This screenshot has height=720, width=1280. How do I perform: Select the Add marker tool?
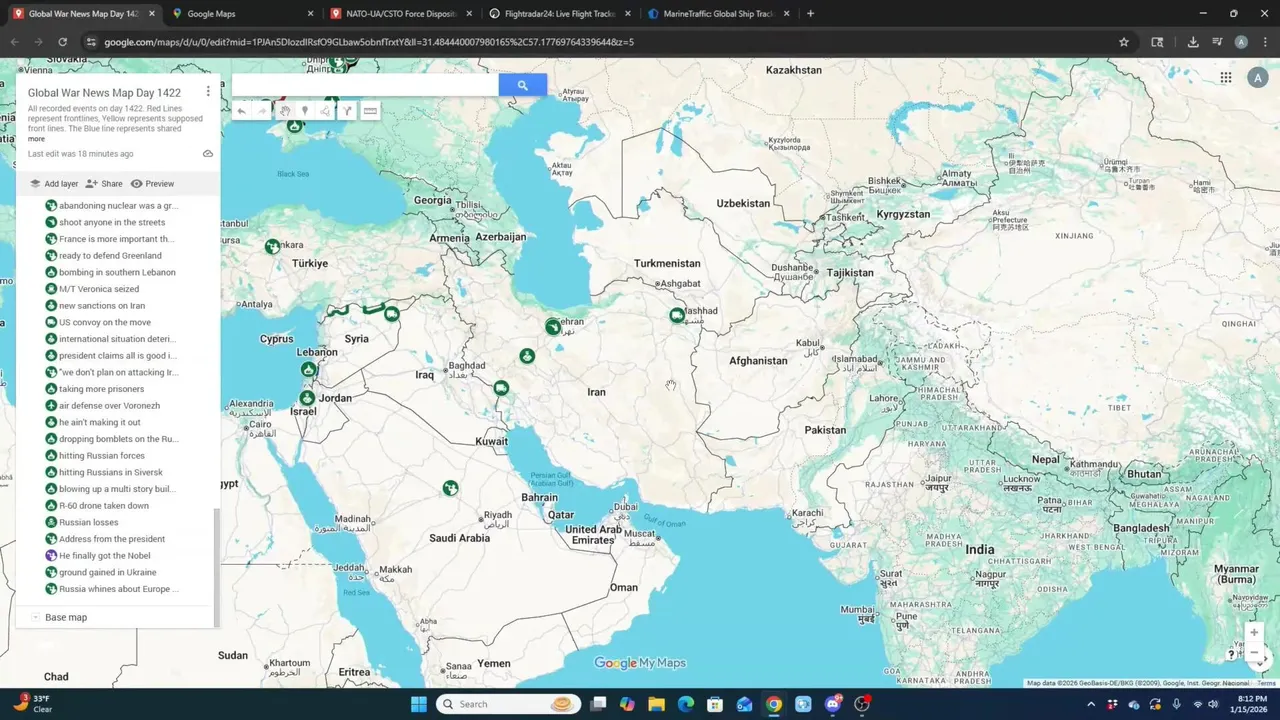pos(305,111)
